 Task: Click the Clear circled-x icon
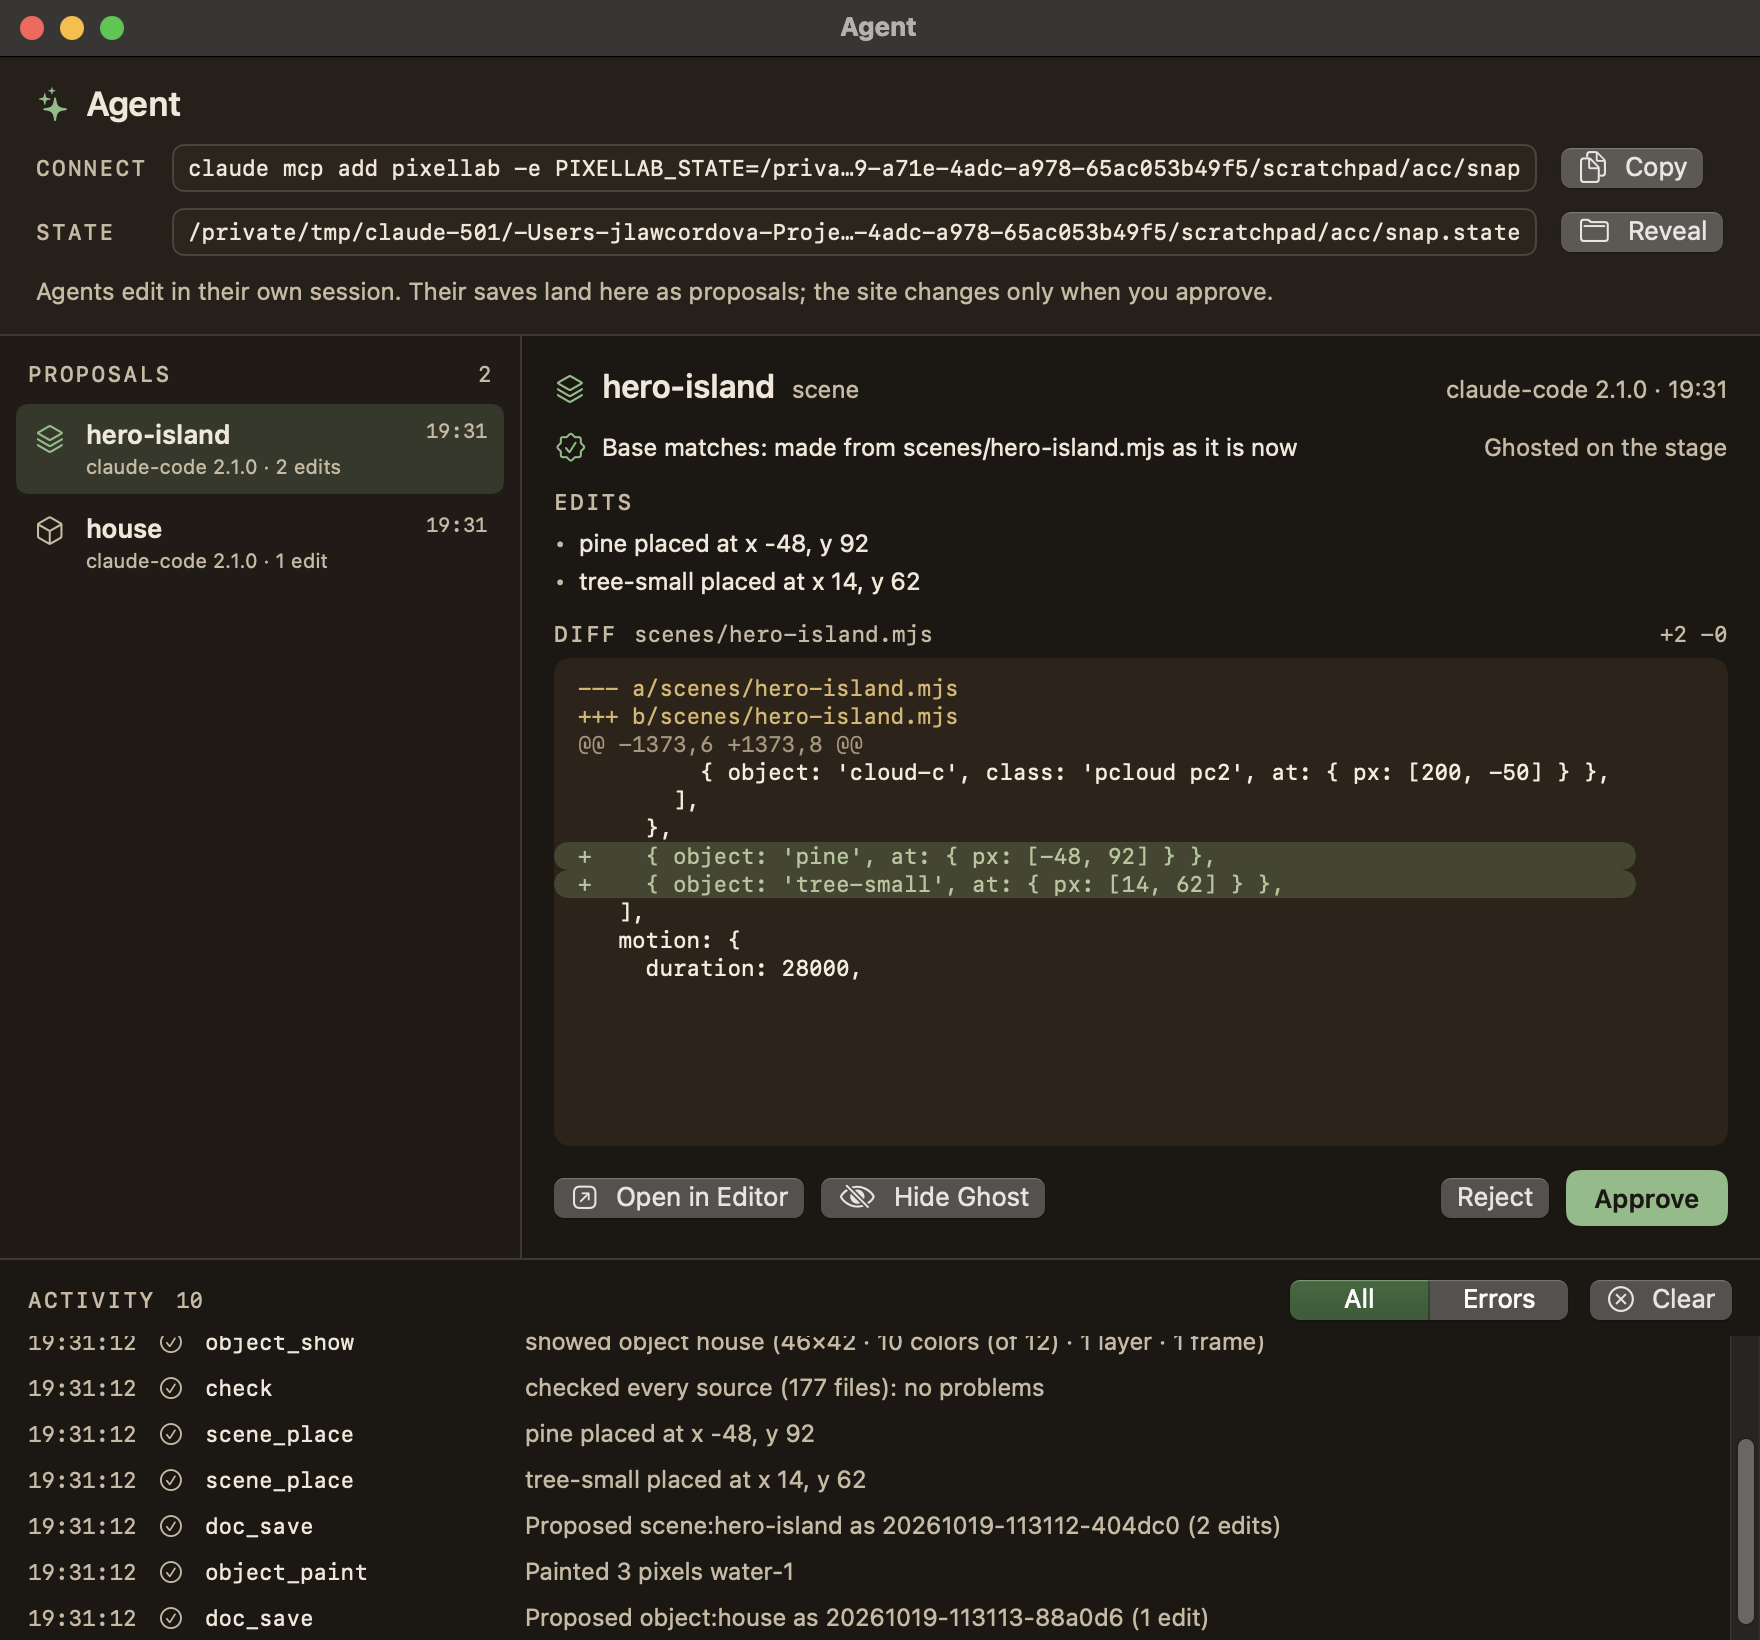click(x=1621, y=1300)
